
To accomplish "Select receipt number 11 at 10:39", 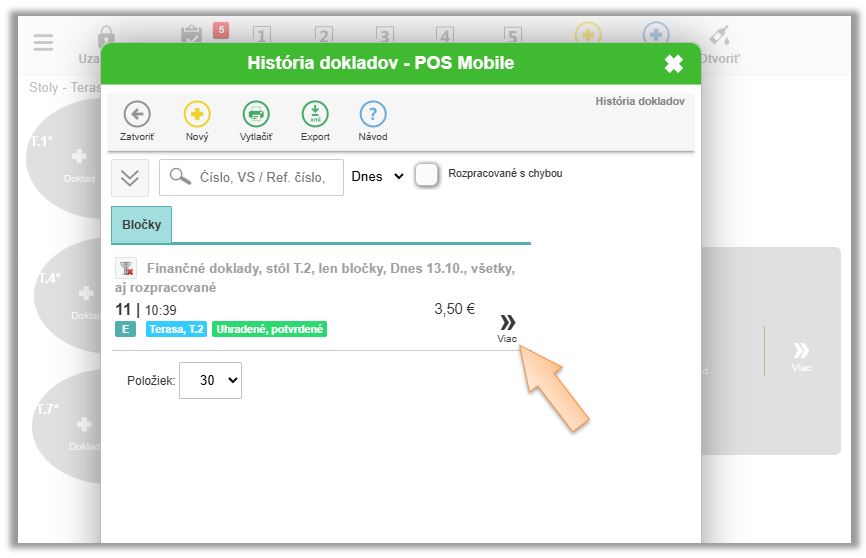I will (x=145, y=310).
